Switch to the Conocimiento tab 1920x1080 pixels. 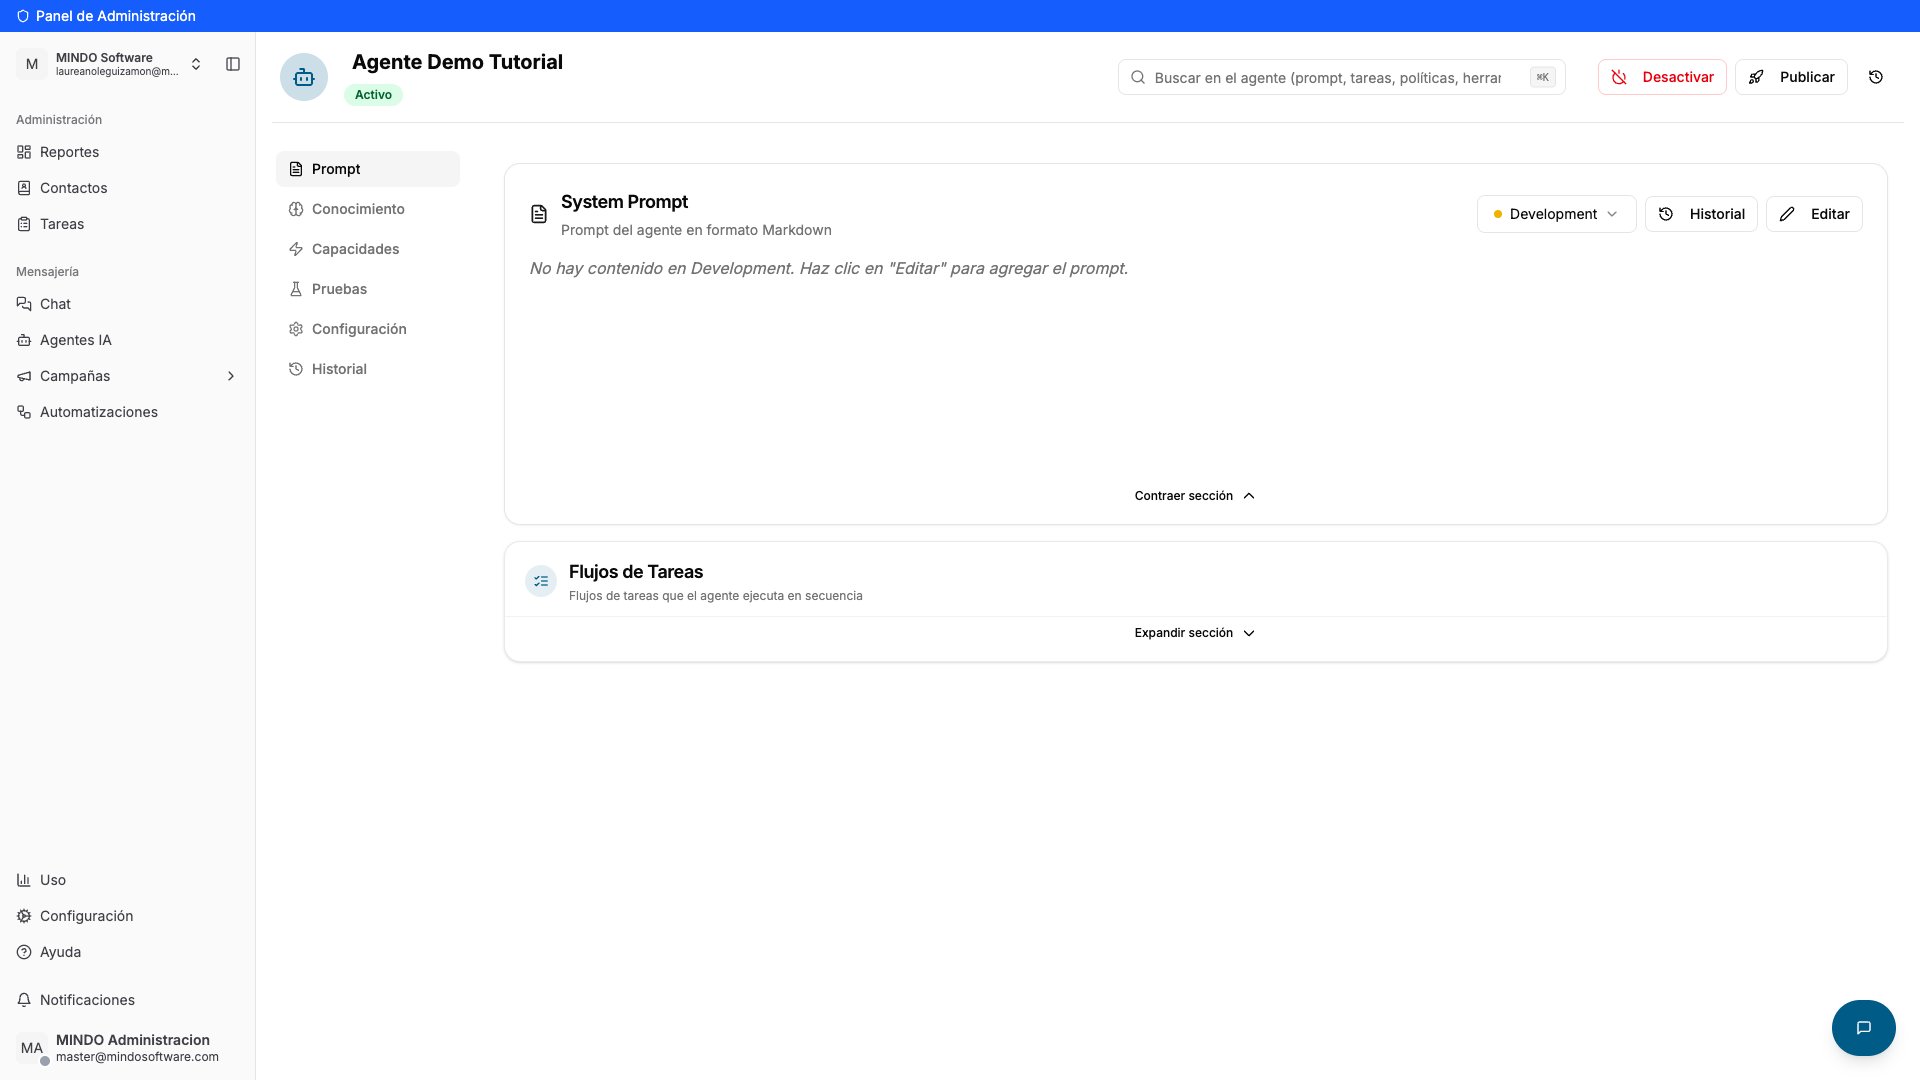(x=368, y=209)
